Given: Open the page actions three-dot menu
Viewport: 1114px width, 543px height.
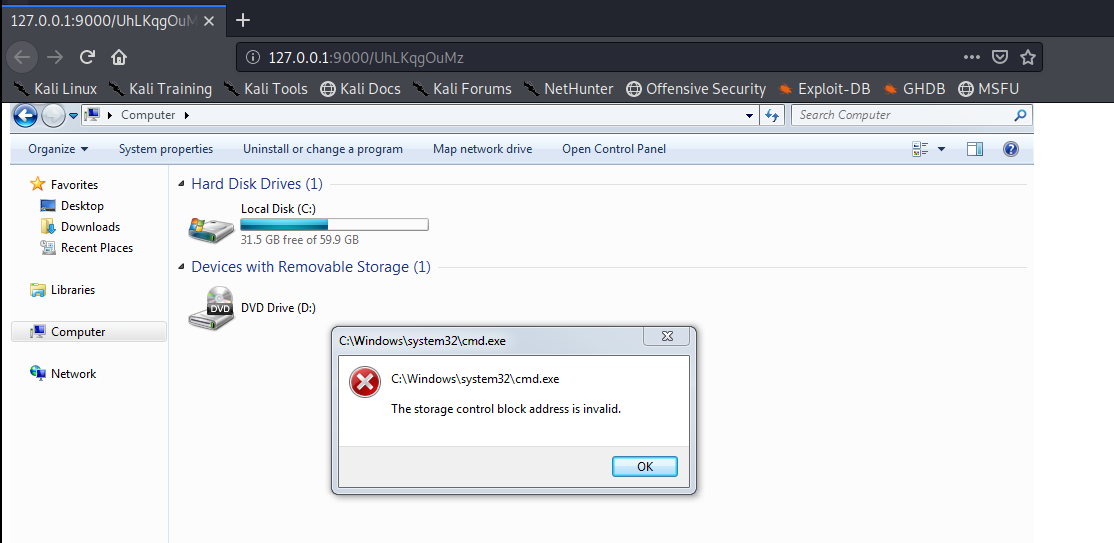Looking at the screenshot, I should click(x=972, y=58).
